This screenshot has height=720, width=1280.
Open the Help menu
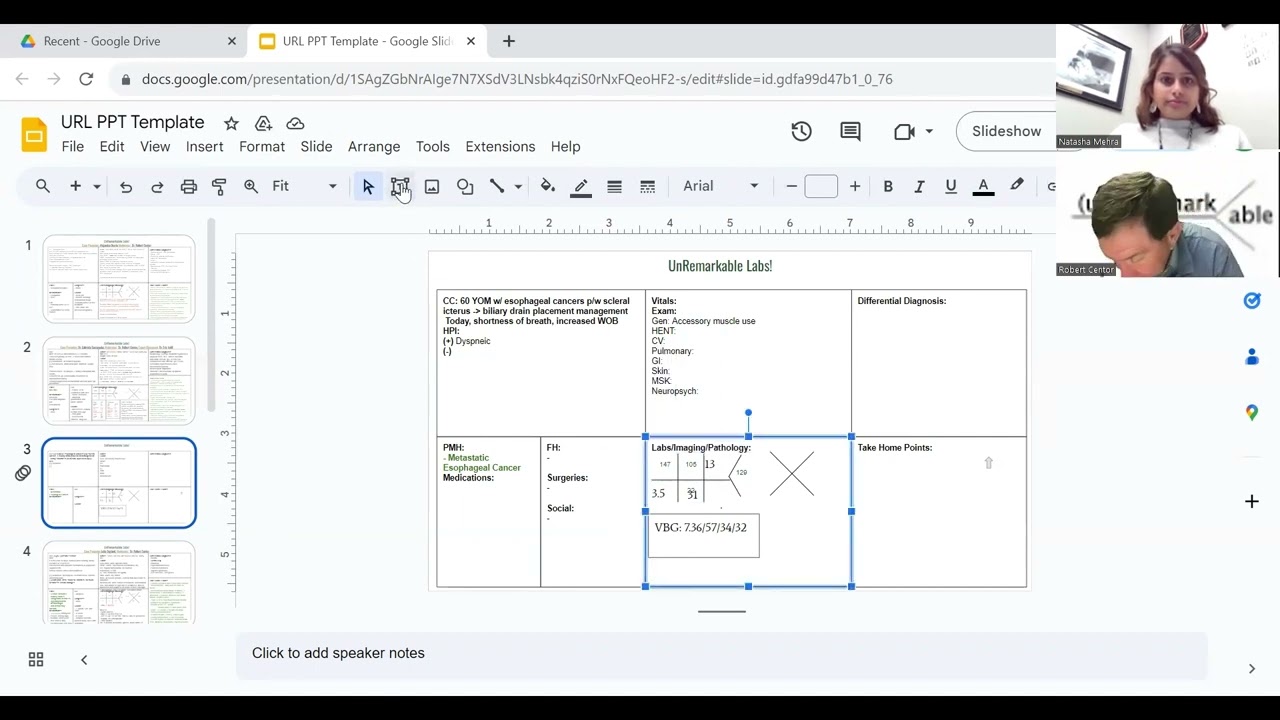coord(565,146)
